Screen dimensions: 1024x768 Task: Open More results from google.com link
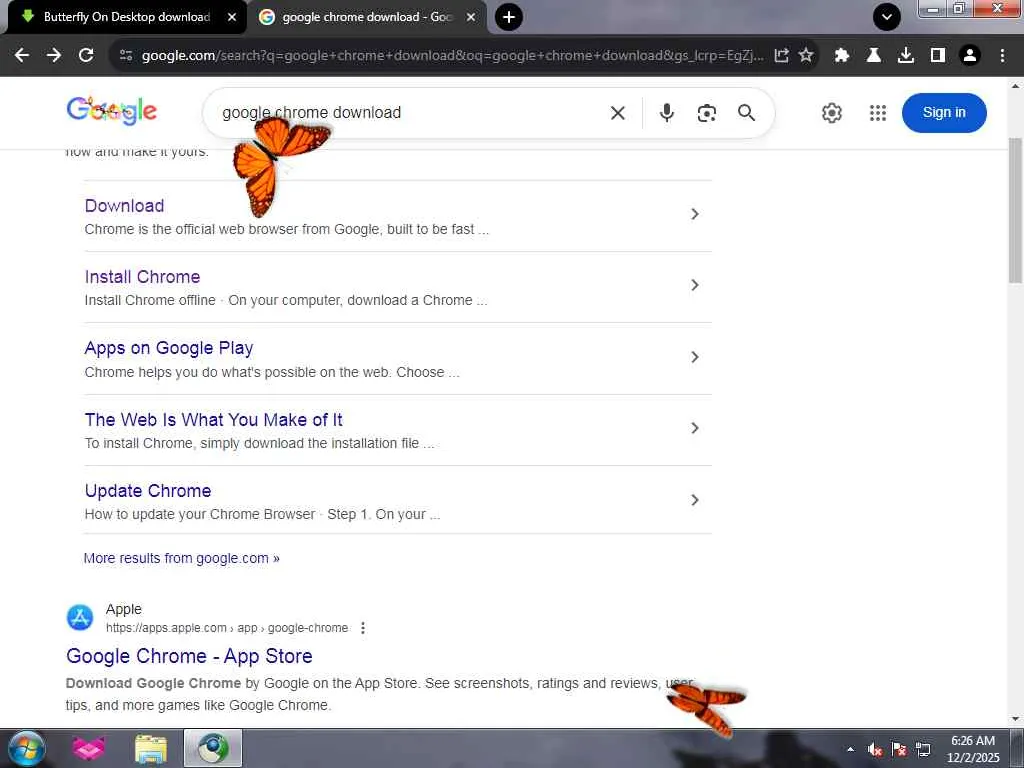[182, 558]
